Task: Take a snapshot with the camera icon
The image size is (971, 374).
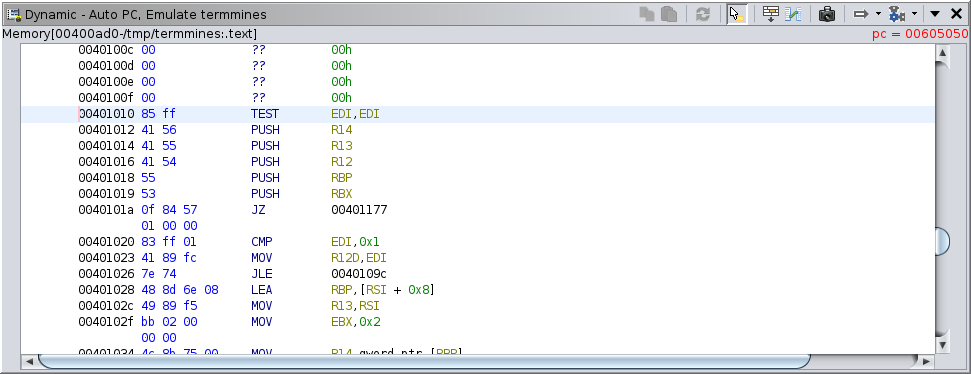Action: 827,14
